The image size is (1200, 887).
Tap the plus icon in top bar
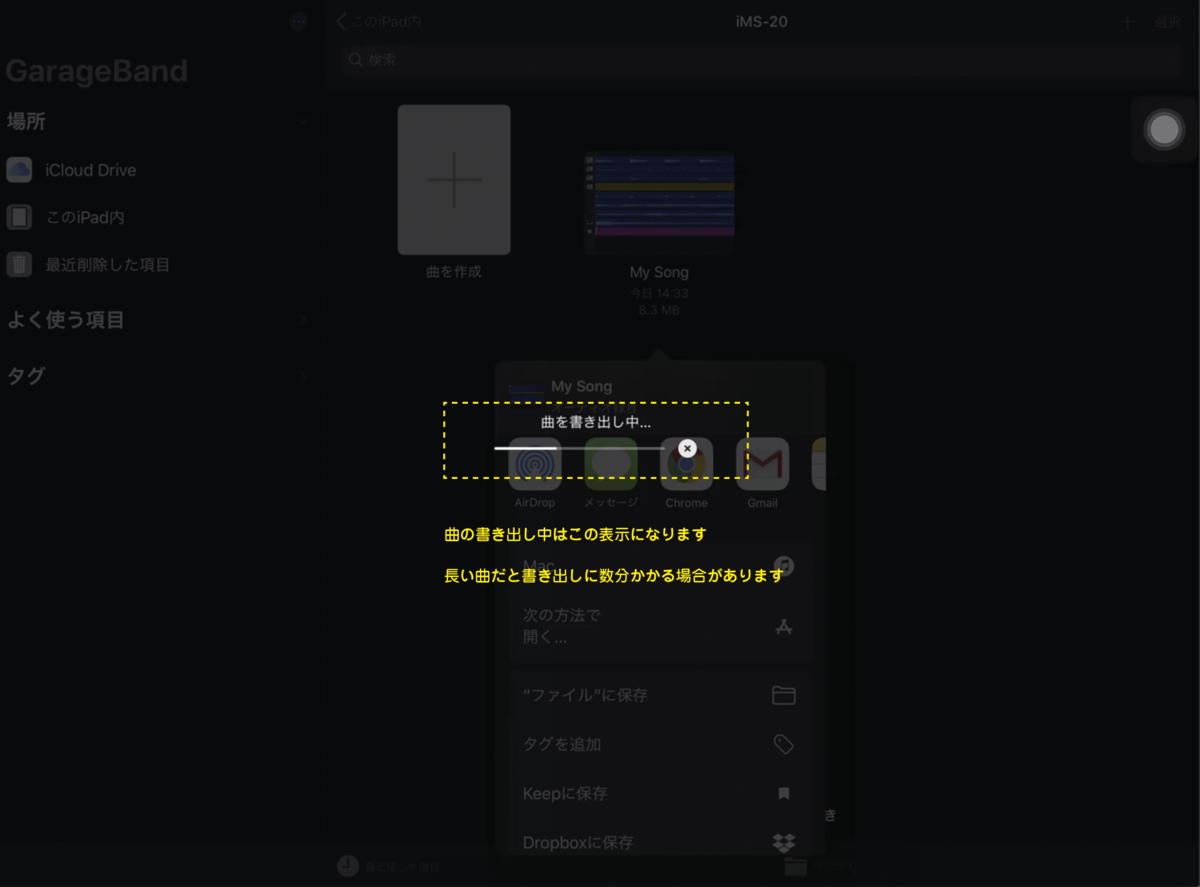1128,22
